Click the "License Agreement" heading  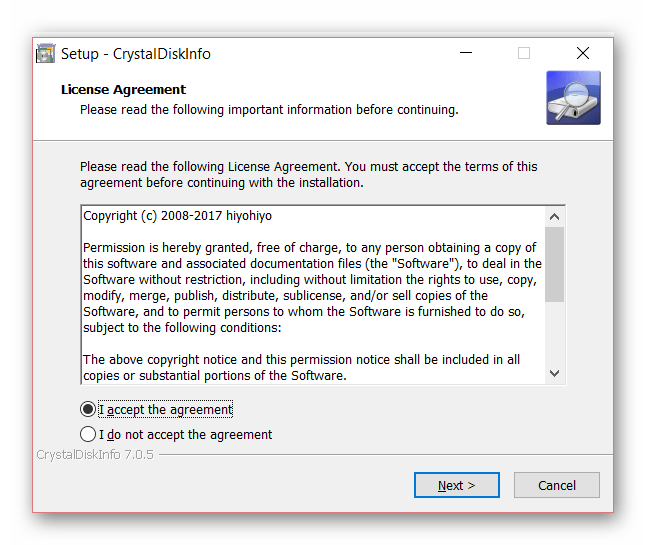pos(123,89)
